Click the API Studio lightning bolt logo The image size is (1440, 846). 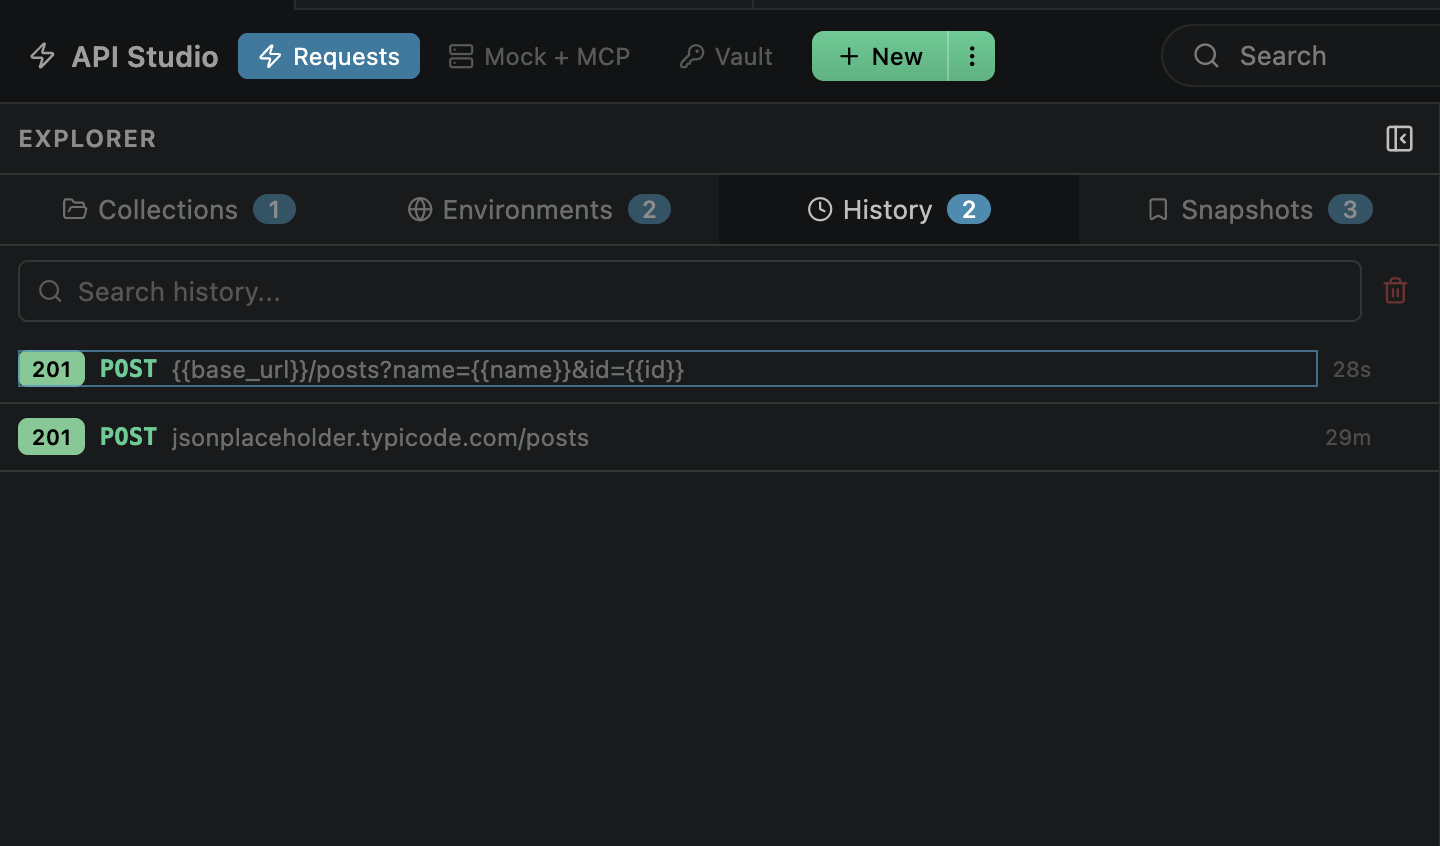pyautogui.click(x=42, y=56)
